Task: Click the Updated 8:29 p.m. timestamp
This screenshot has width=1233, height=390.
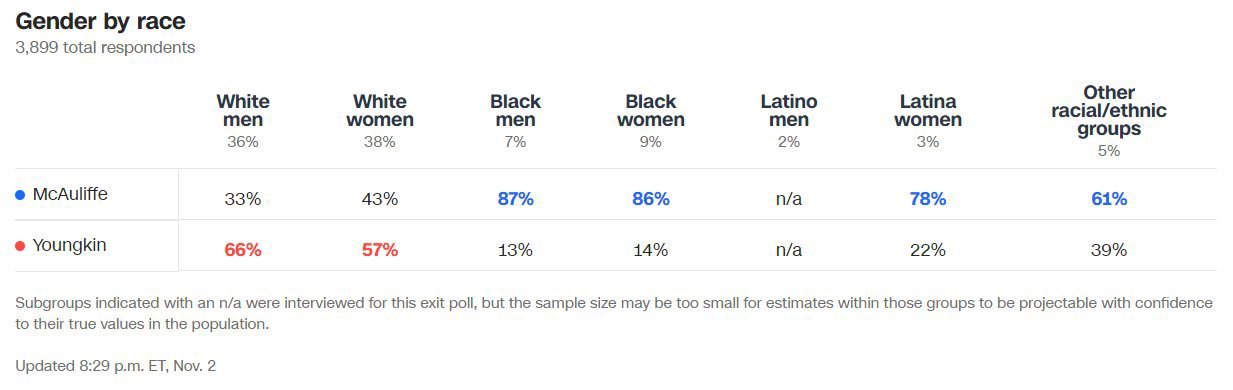Action: point(115,366)
